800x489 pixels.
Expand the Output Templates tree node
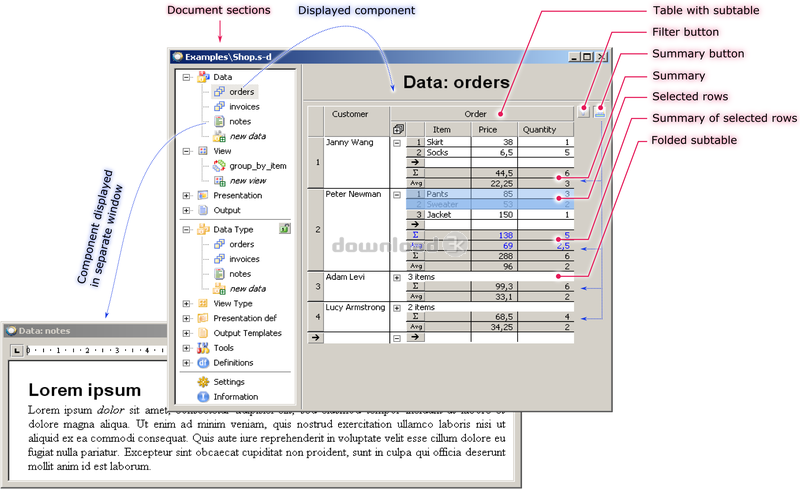click(186, 333)
